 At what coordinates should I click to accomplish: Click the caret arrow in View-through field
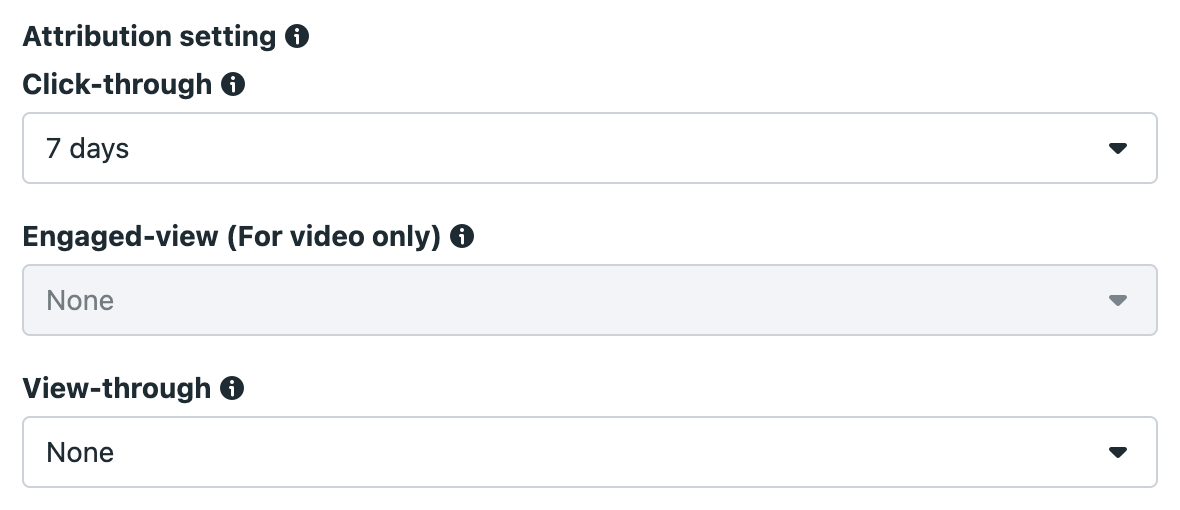(x=1118, y=453)
